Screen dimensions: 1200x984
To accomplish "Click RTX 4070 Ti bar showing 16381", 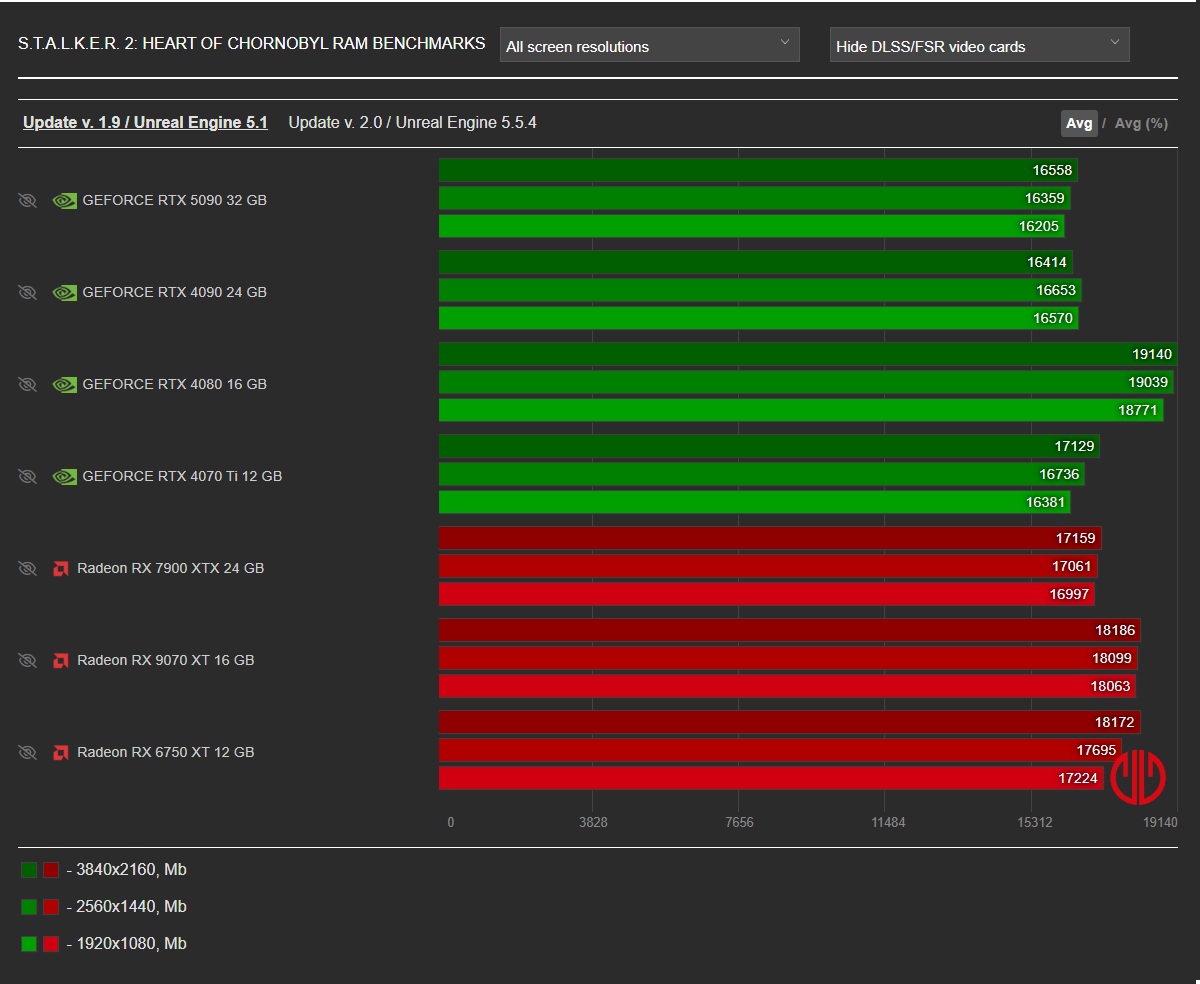I will [x=755, y=502].
